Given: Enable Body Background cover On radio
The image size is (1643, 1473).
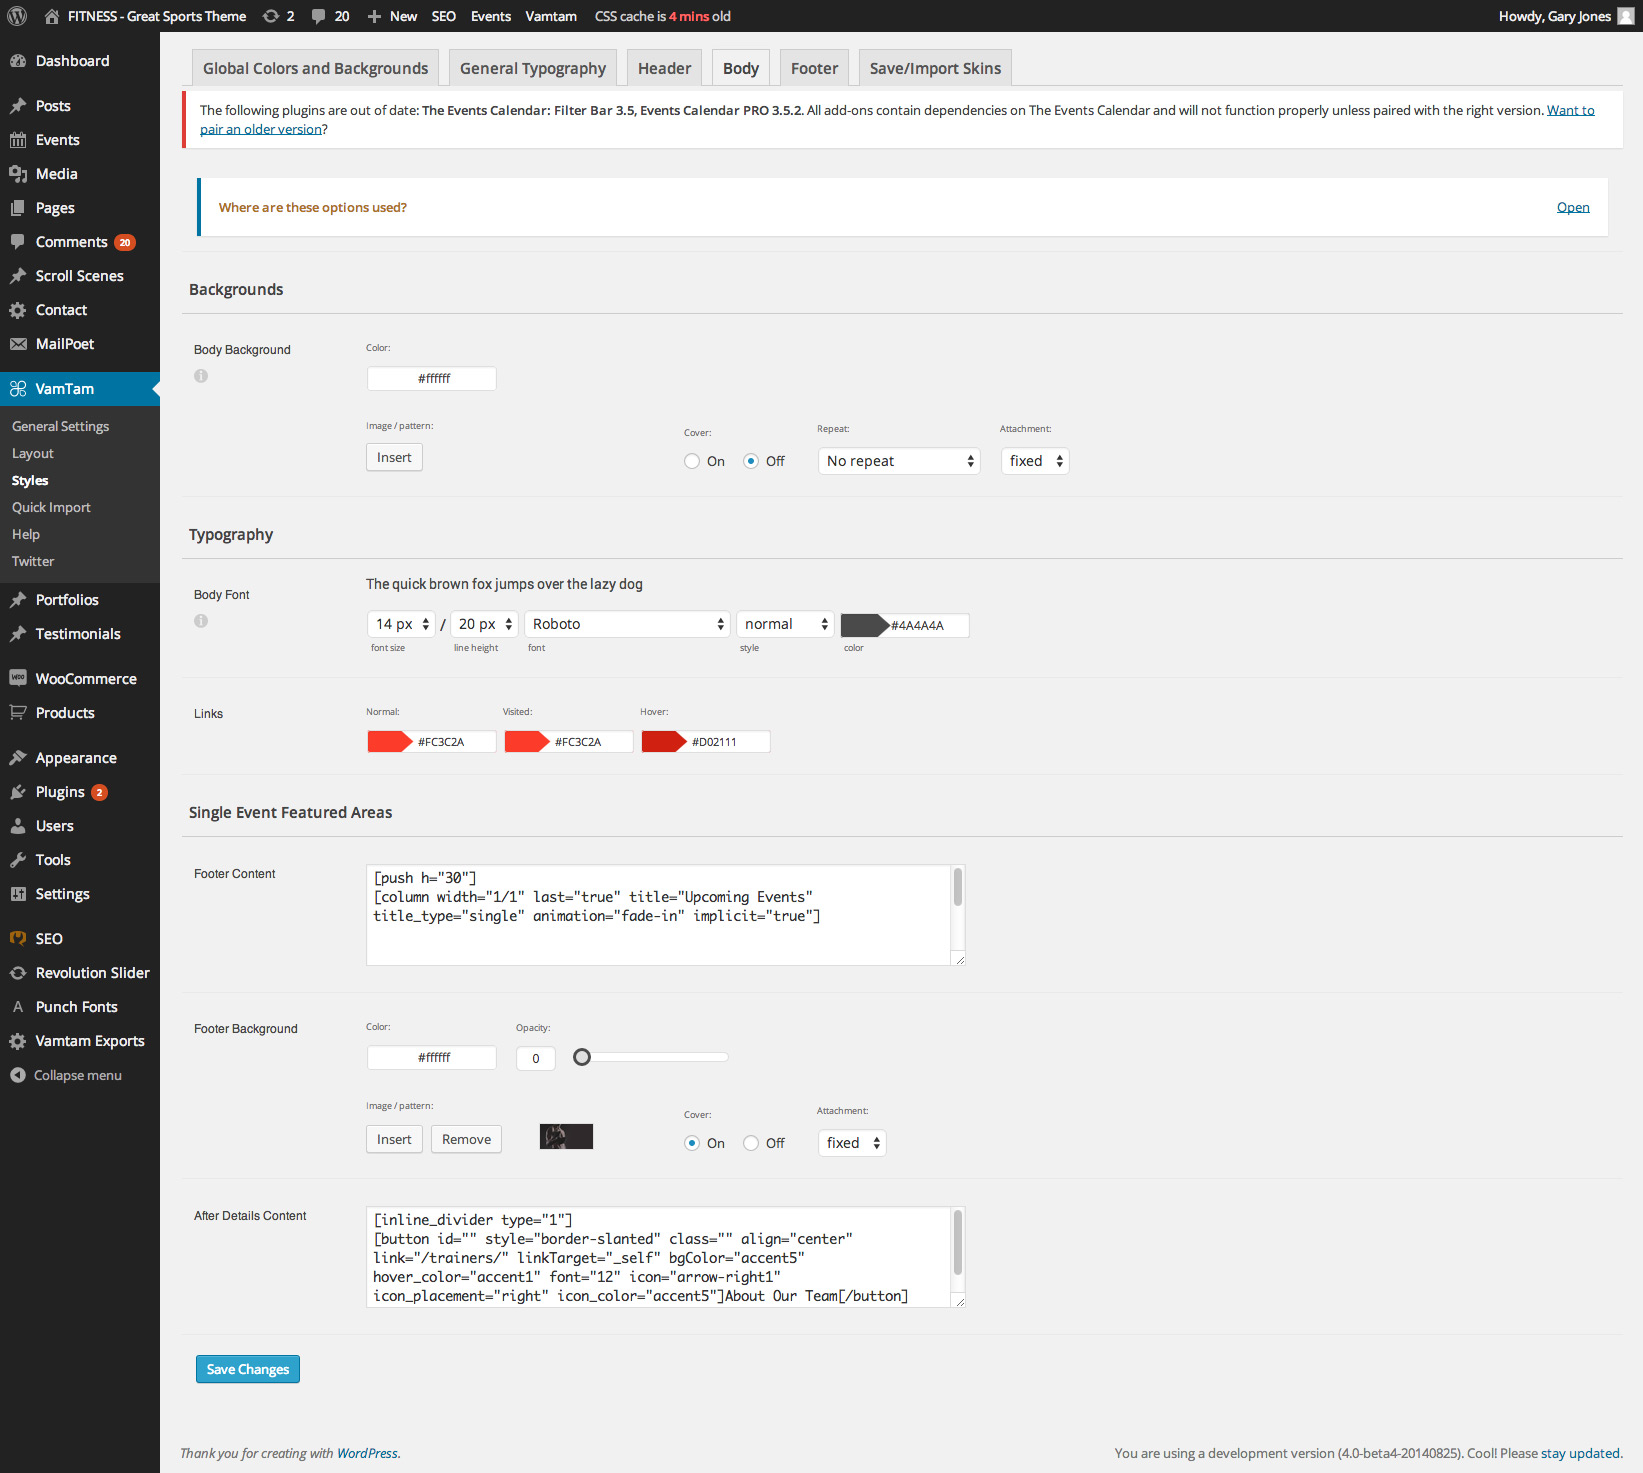Looking at the screenshot, I should [x=692, y=461].
